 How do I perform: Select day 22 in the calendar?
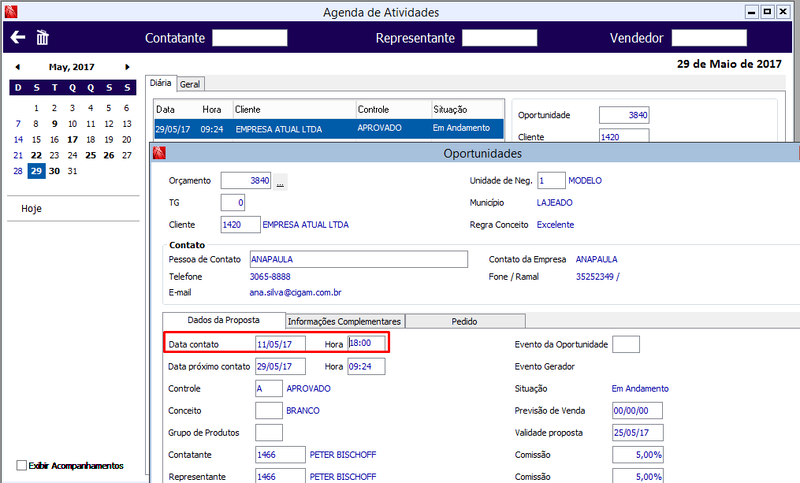coord(36,155)
